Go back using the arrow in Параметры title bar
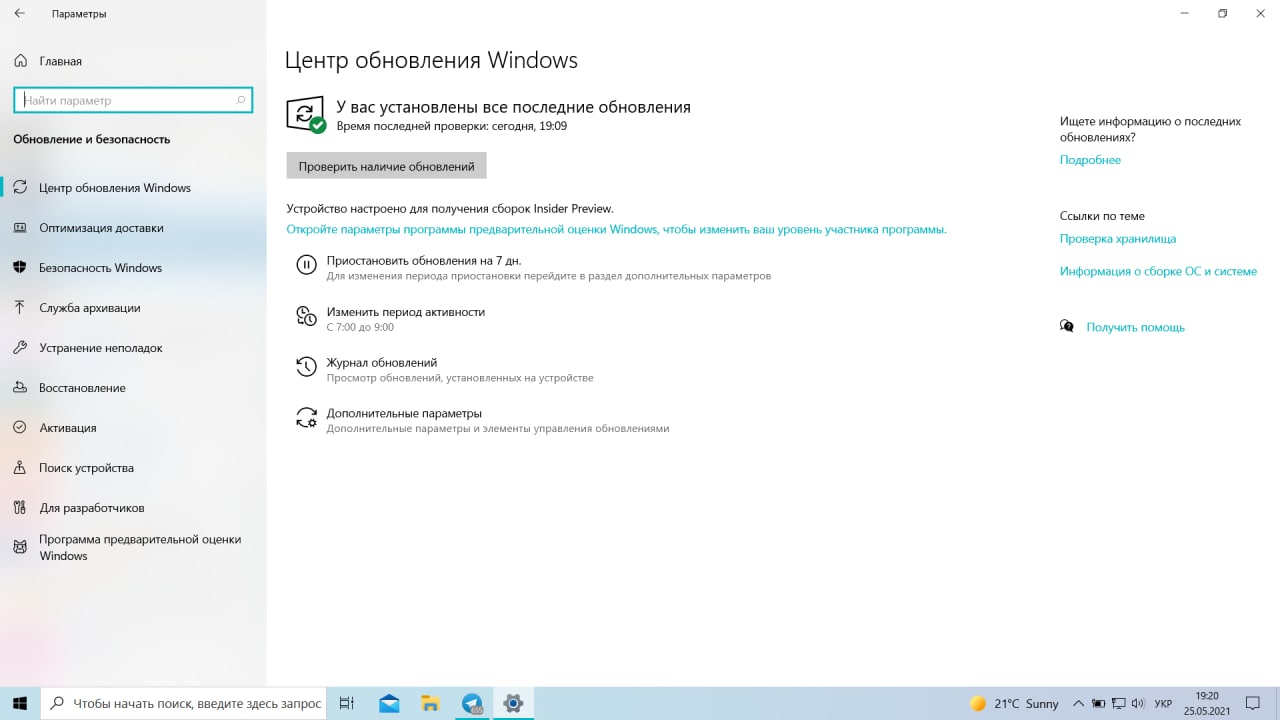 19,14
